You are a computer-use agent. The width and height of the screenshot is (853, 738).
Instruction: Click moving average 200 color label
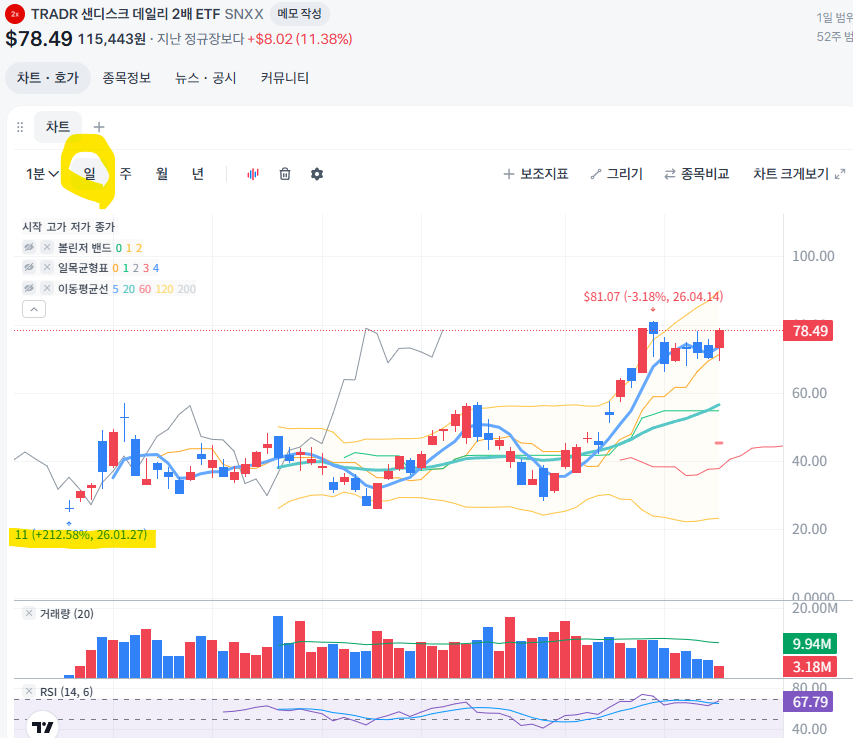click(x=186, y=289)
